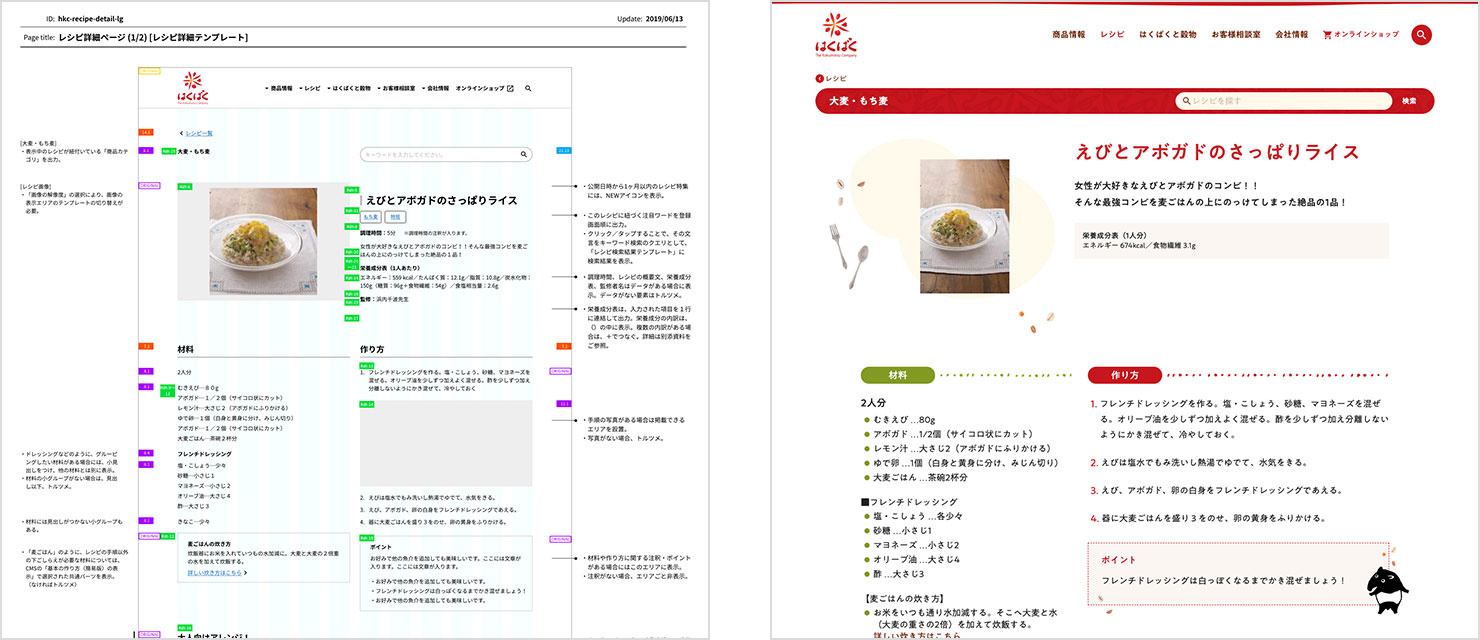Select 会社情報 in the red design menu
1480x640 pixels.
pos(1291,35)
